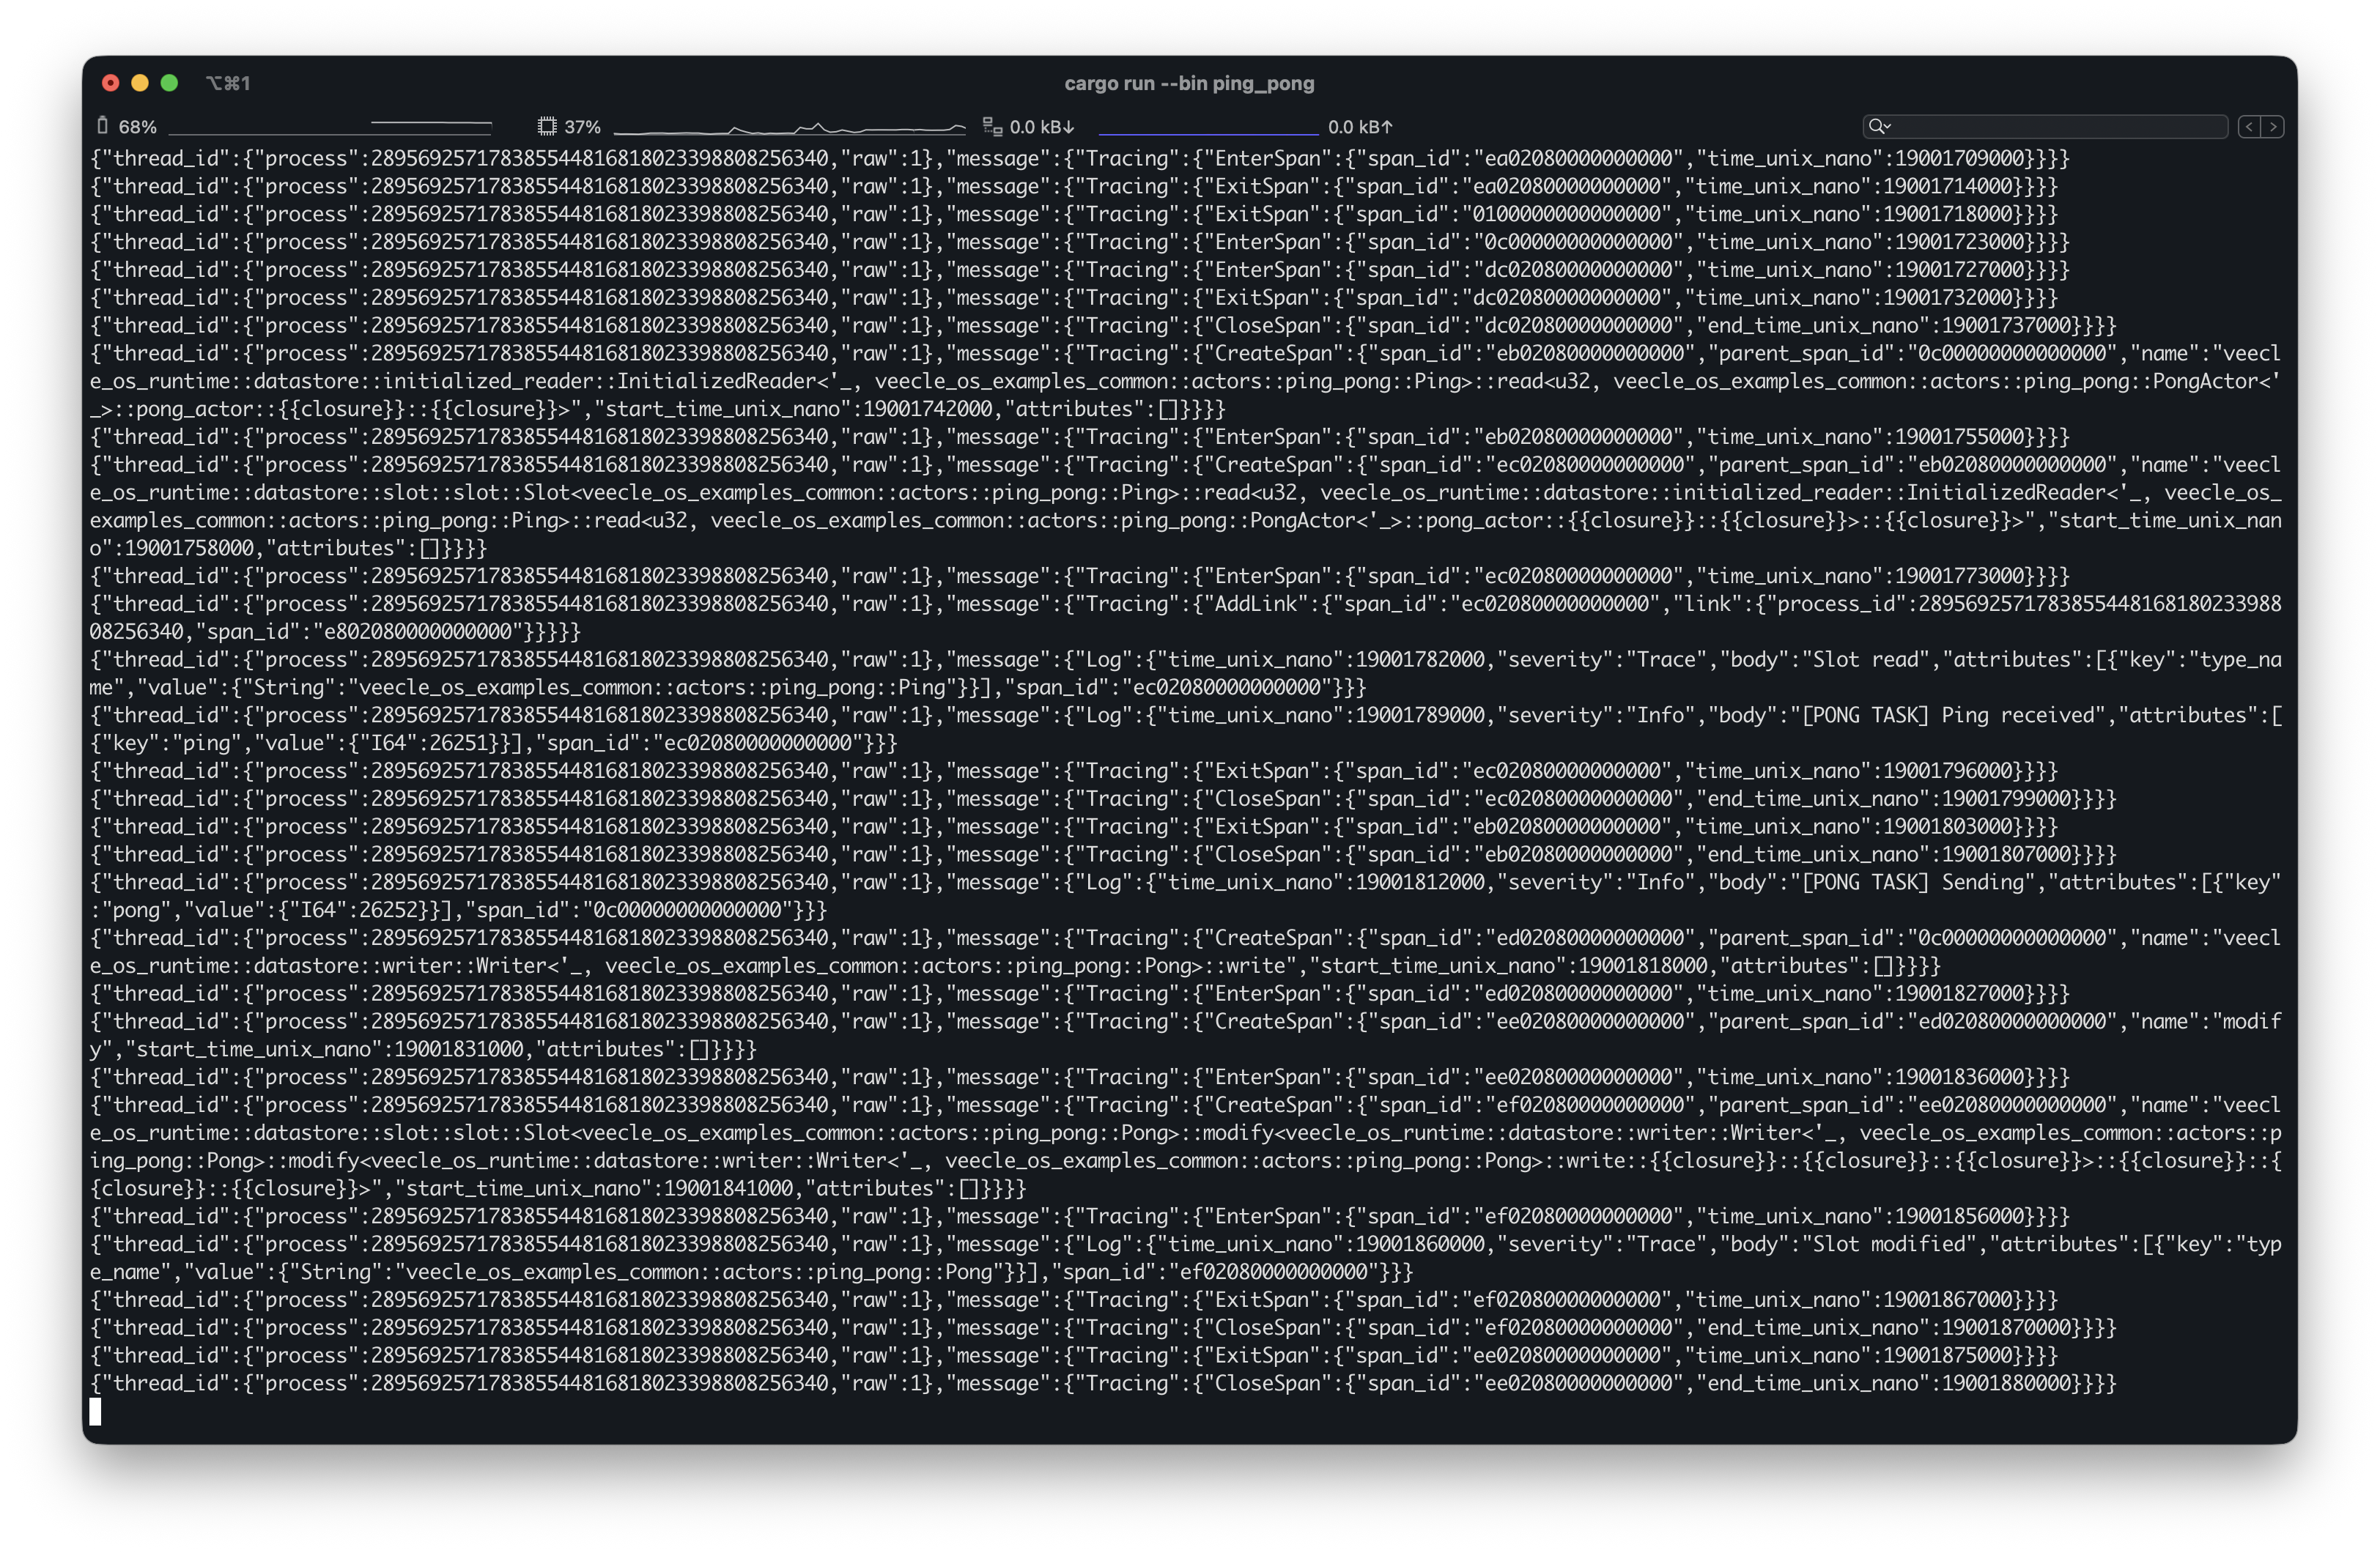This screenshot has width=2380, height=1553.
Task: Click the ⌥⌘1 window shortcut label
Action: [x=228, y=83]
